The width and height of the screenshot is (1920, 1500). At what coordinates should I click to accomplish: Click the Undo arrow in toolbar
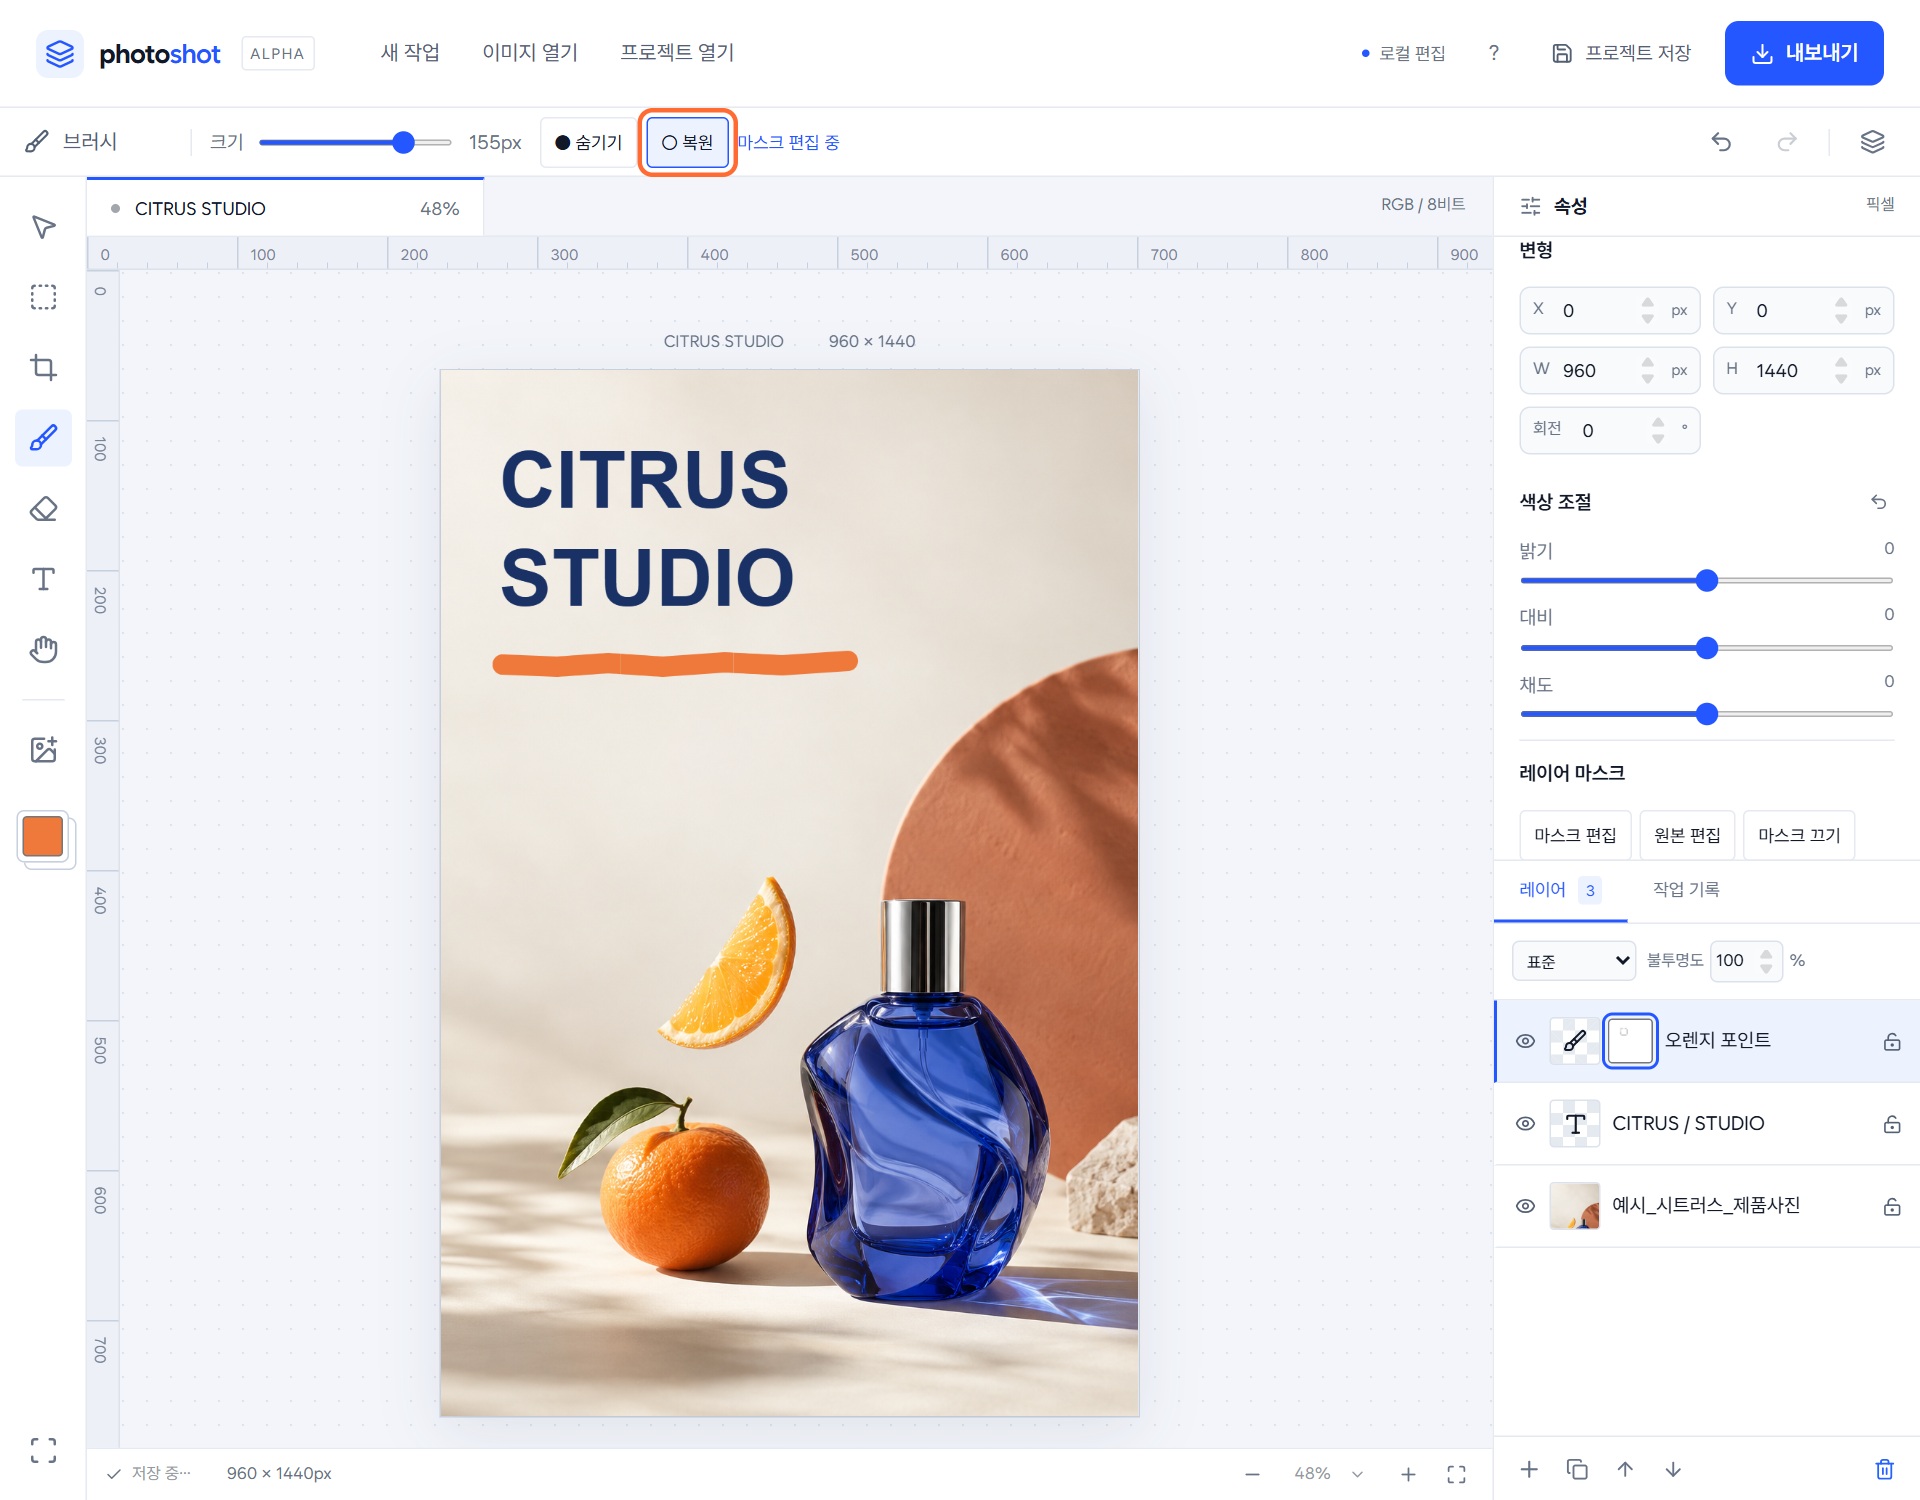point(1721,142)
